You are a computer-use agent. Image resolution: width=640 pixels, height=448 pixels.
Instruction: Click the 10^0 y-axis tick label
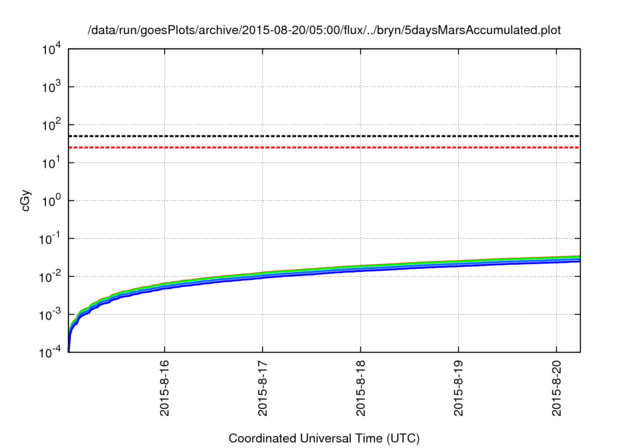point(51,201)
